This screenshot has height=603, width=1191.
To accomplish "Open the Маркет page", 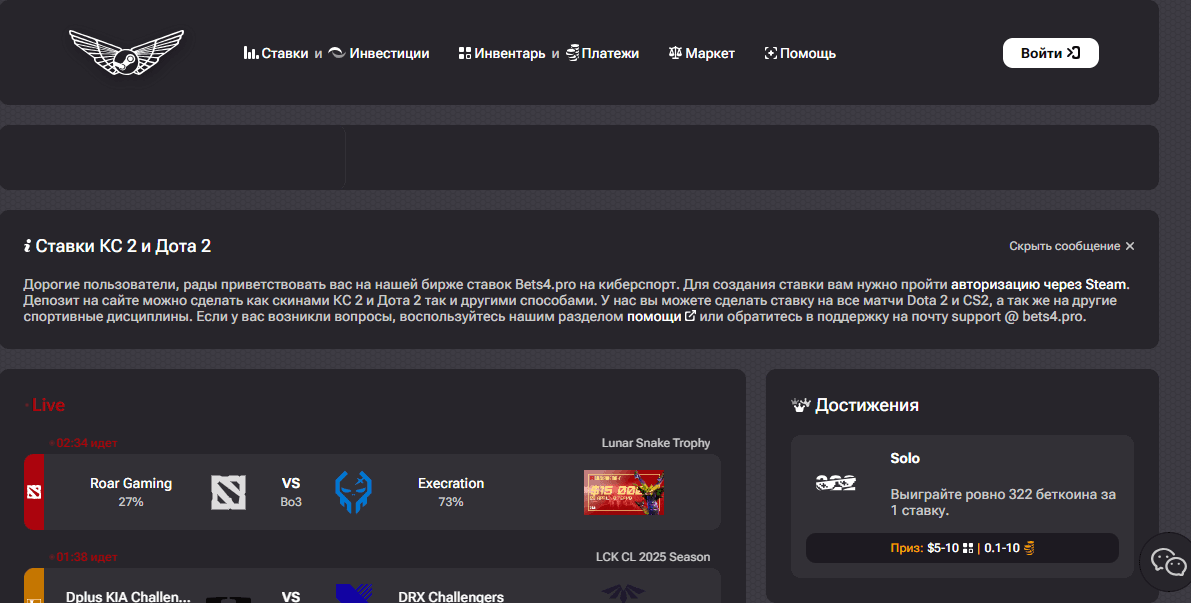I will (x=702, y=53).
